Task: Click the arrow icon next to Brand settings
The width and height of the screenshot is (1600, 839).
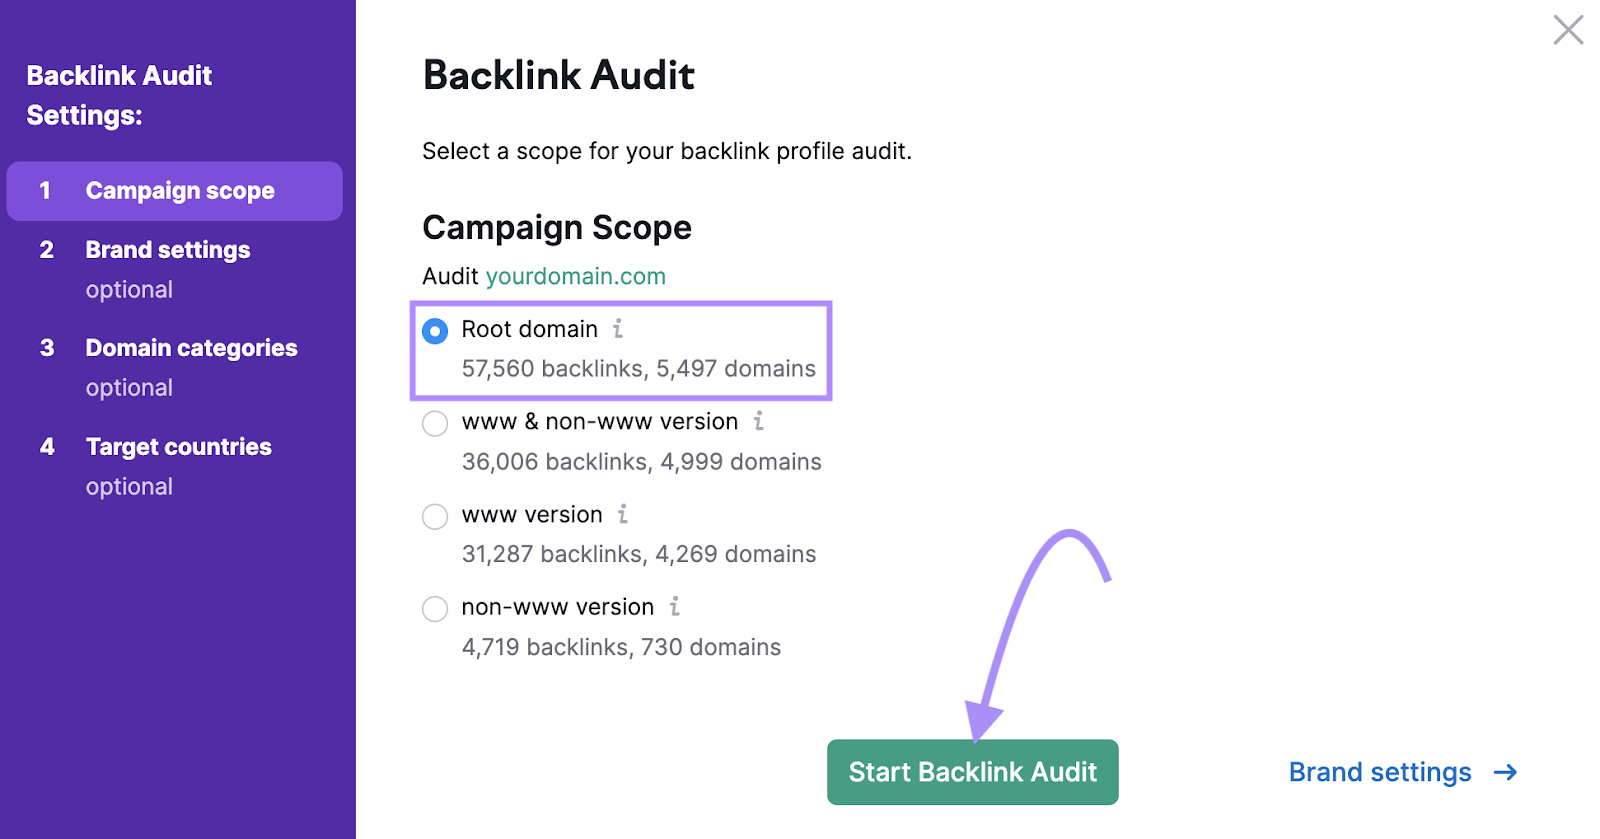Action: (1504, 772)
